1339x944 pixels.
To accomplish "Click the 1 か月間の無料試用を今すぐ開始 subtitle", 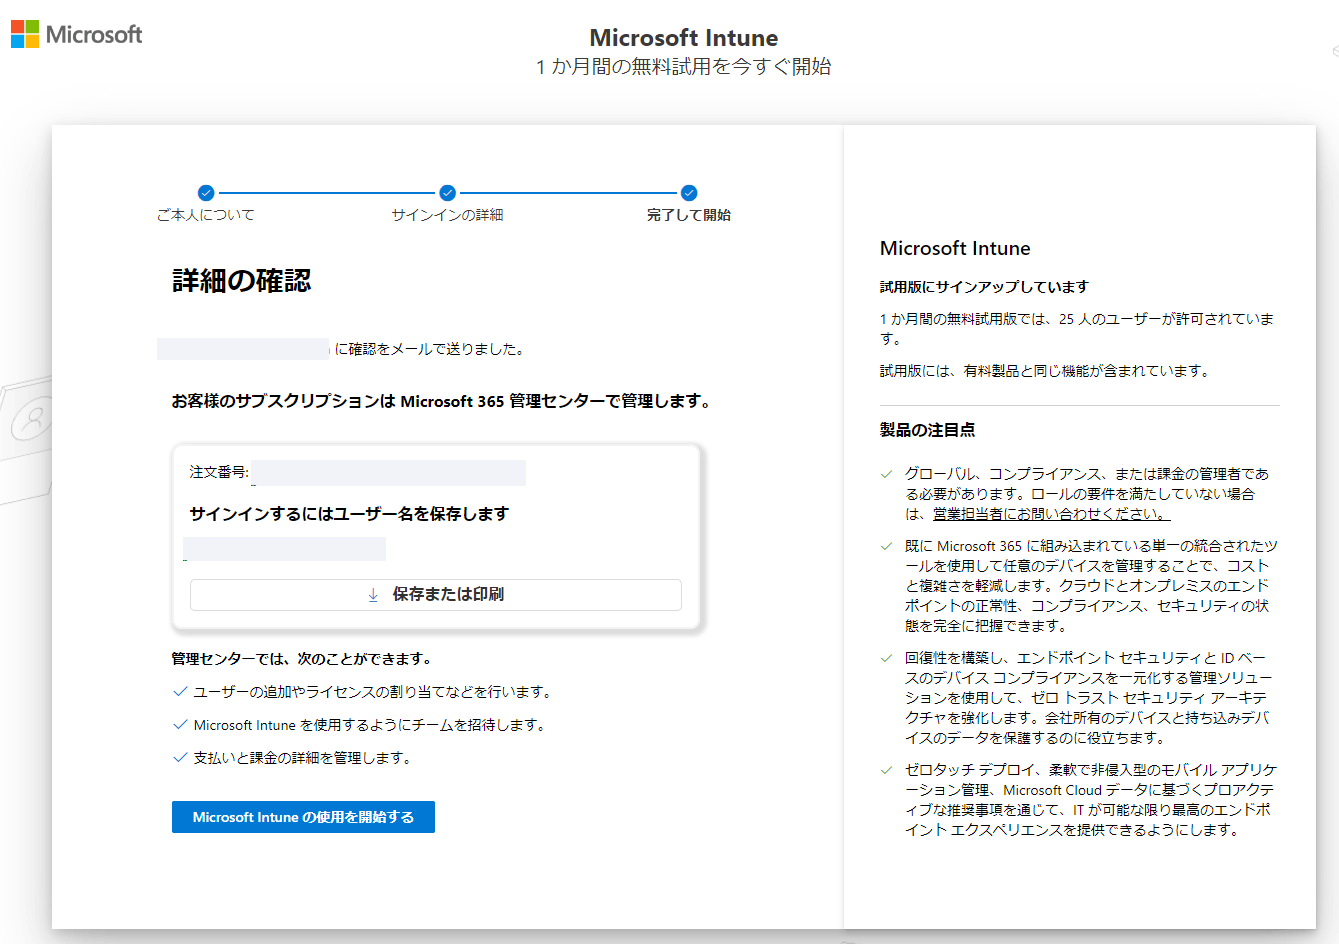I will (x=684, y=67).
